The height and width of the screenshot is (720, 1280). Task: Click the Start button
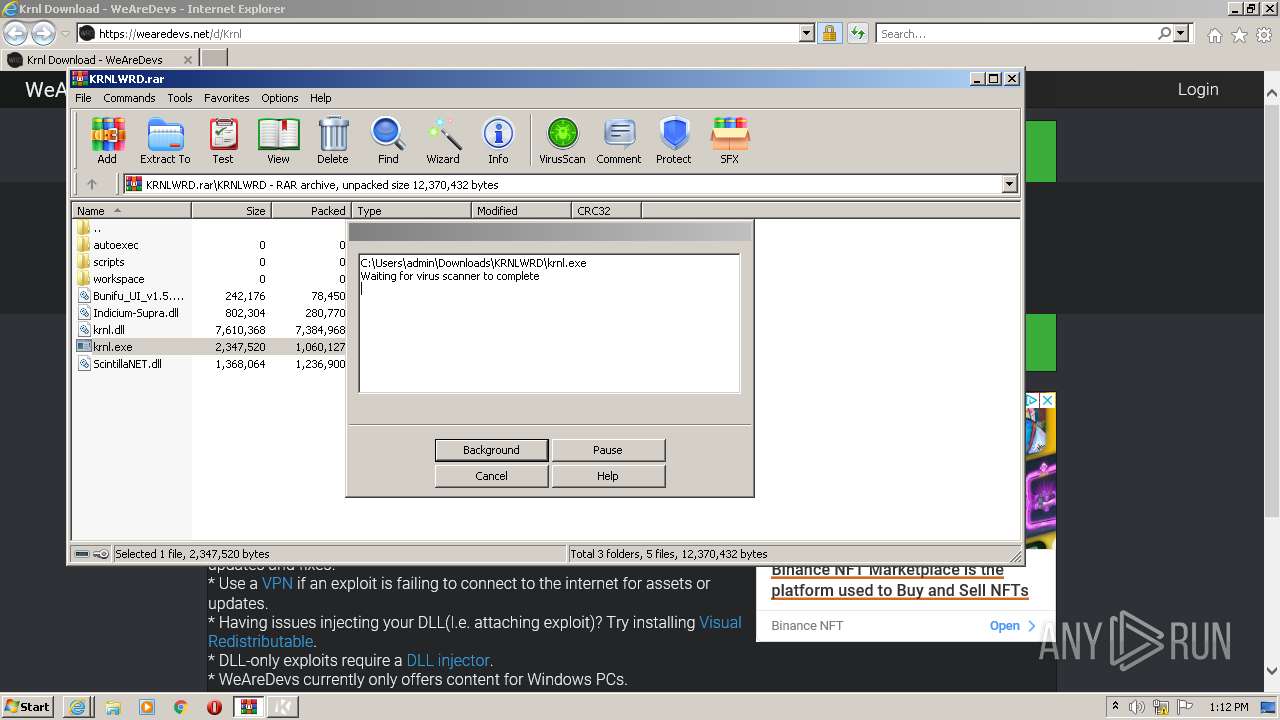[x=28, y=707]
